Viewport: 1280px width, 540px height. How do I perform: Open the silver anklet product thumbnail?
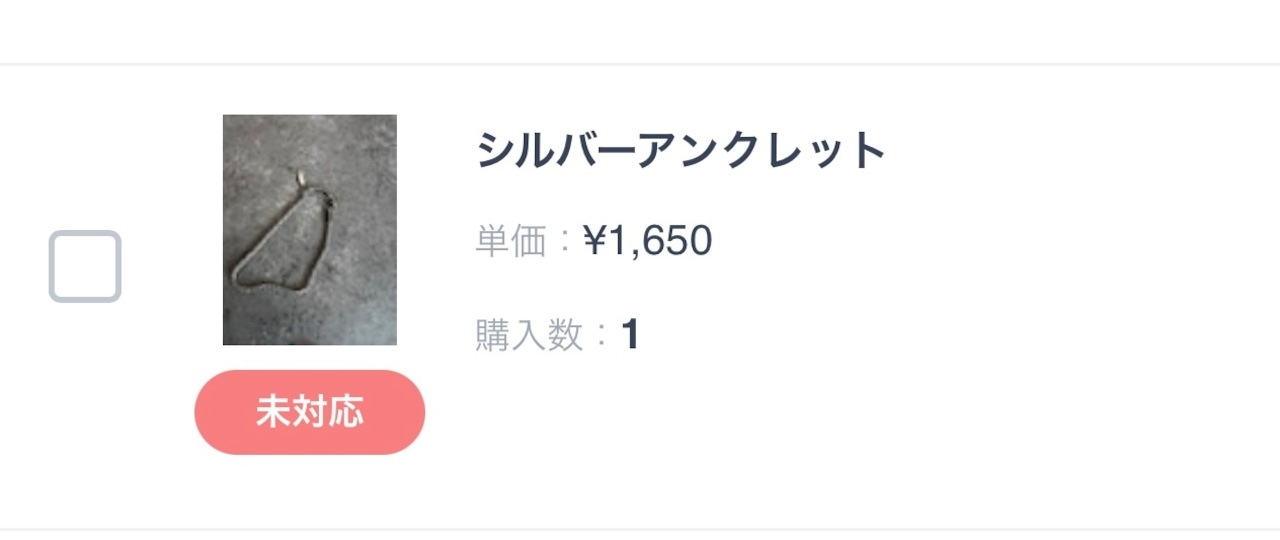click(x=310, y=230)
